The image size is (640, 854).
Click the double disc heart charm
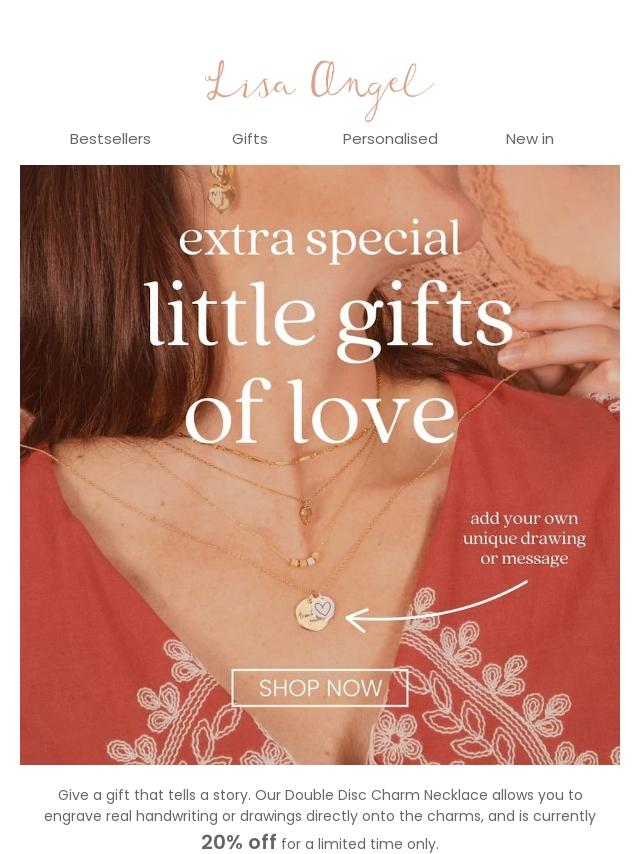(315, 613)
